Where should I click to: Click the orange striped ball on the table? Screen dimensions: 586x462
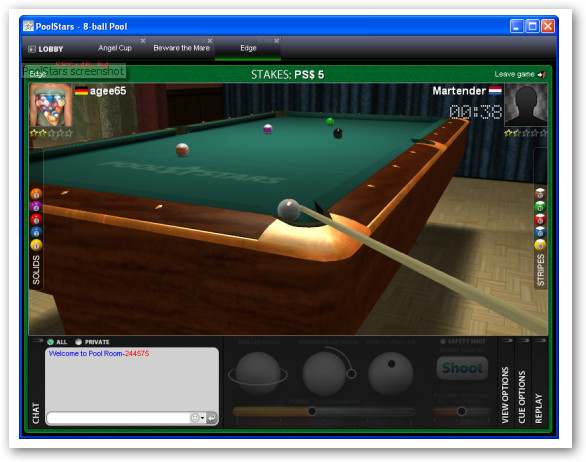(x=182, y=150)
